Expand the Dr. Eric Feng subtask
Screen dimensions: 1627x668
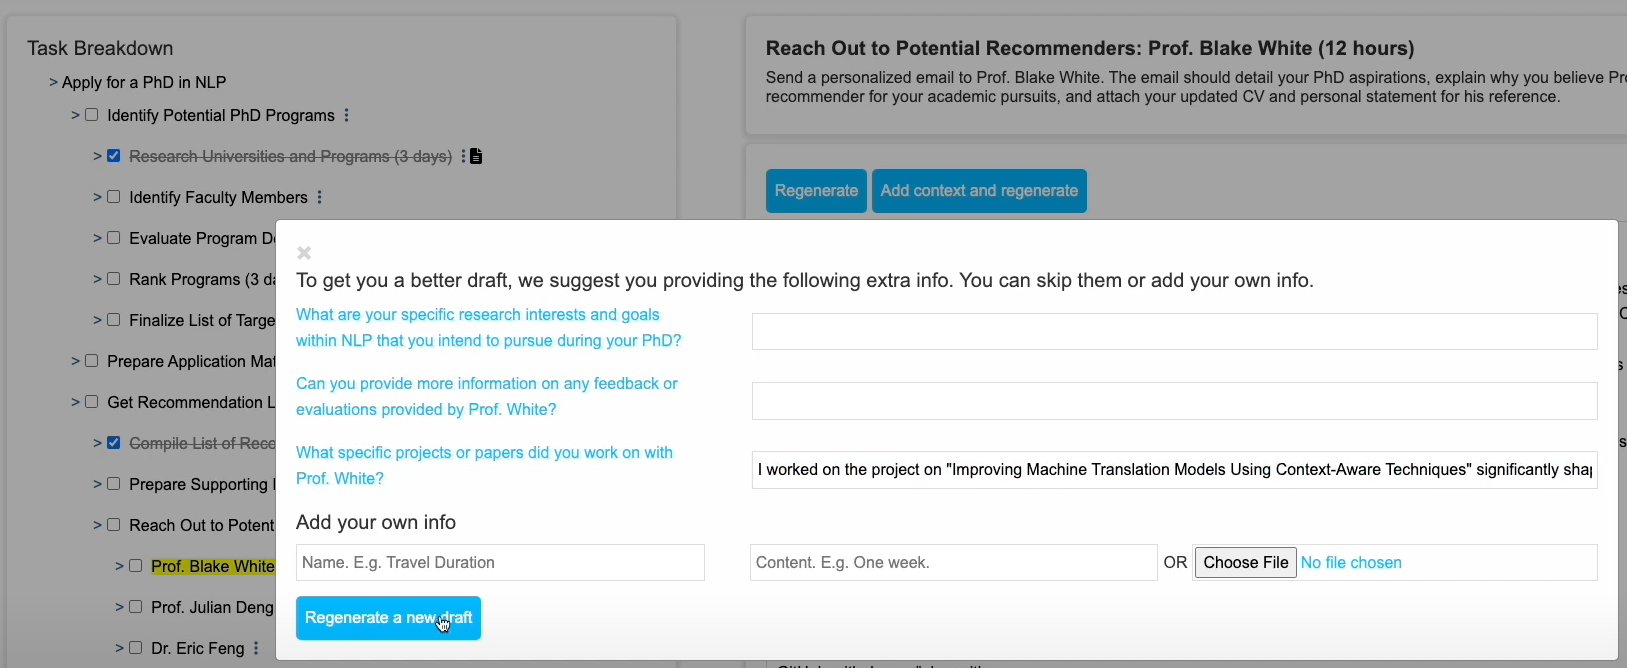(119, 648)
